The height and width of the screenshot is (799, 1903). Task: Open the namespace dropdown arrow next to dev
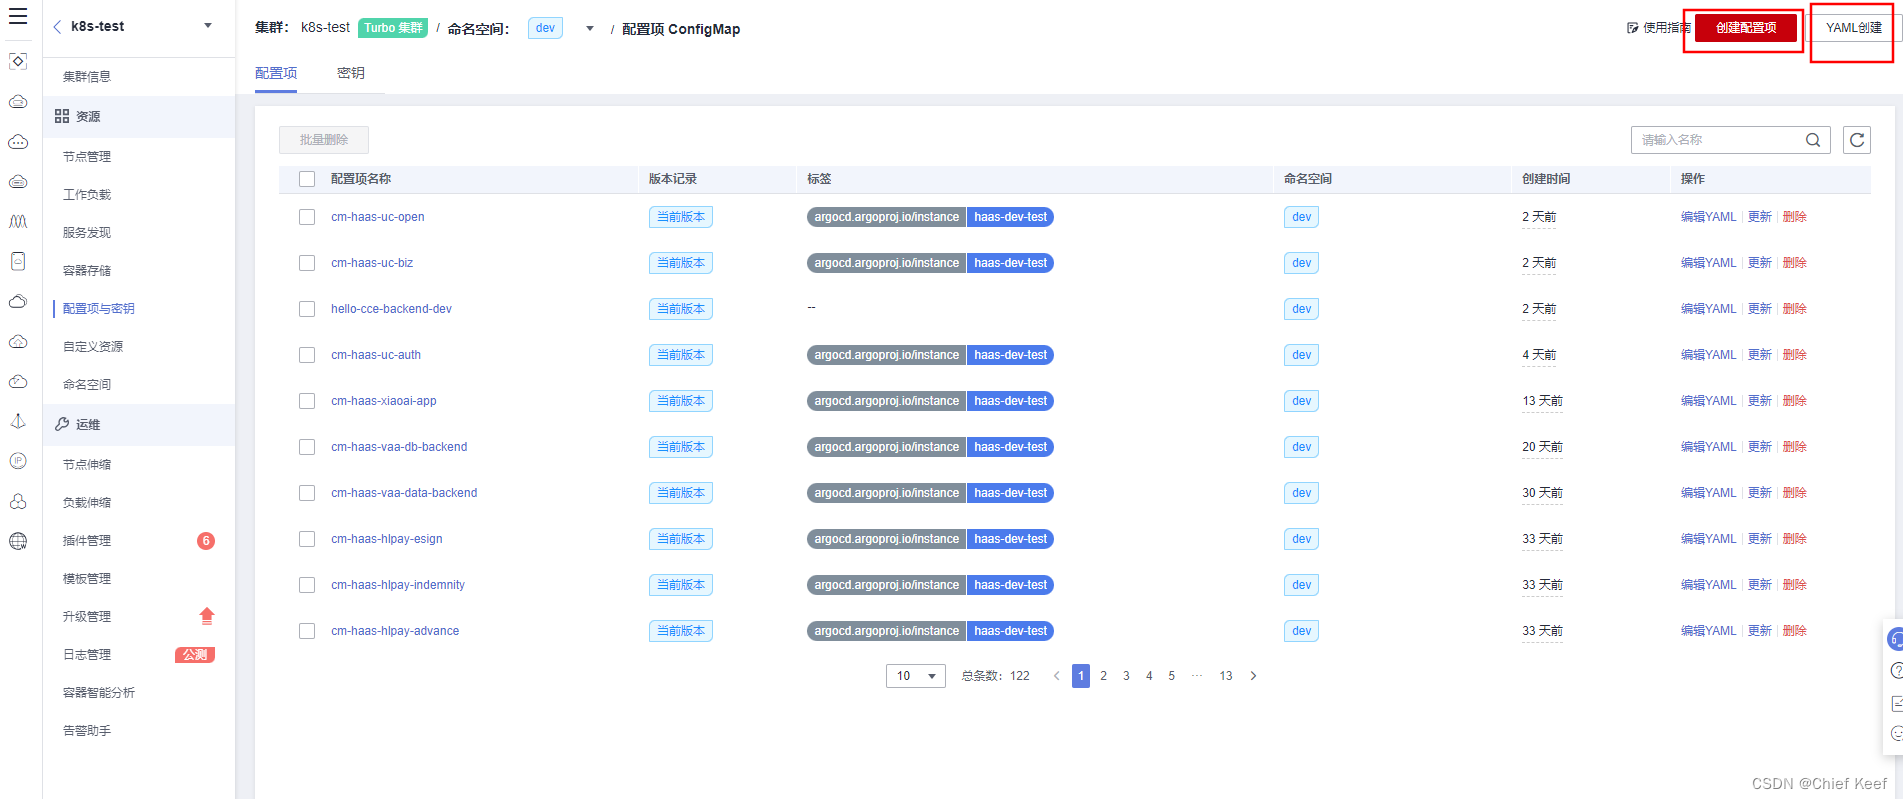tap(590, 29)
